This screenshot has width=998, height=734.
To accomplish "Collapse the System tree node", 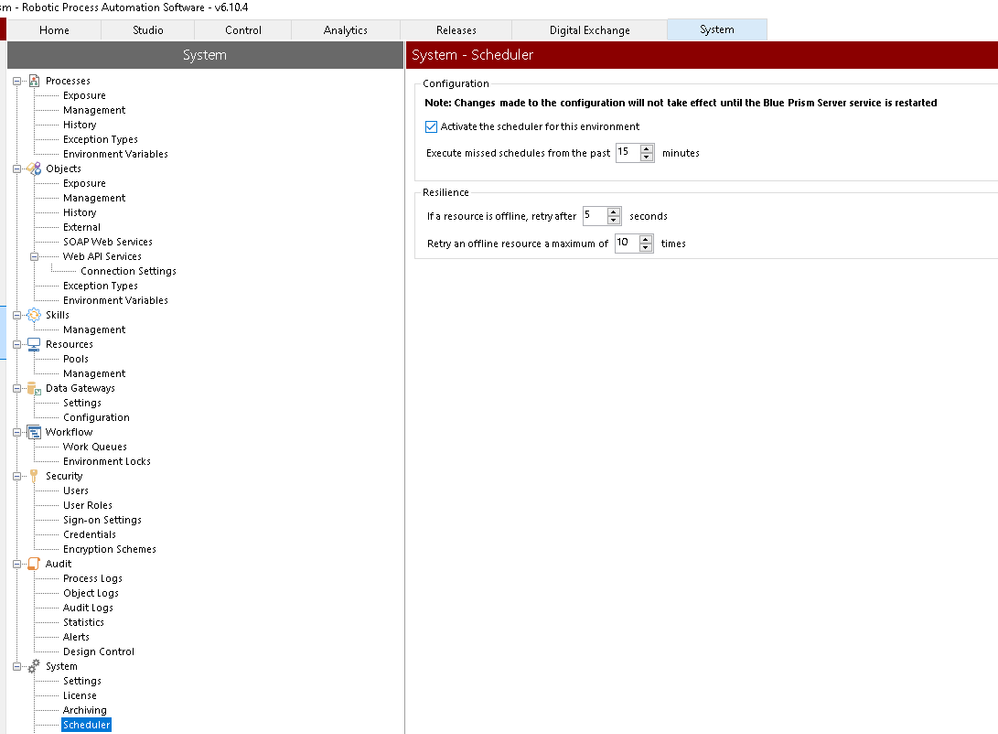I will click(x=17, y=667).
